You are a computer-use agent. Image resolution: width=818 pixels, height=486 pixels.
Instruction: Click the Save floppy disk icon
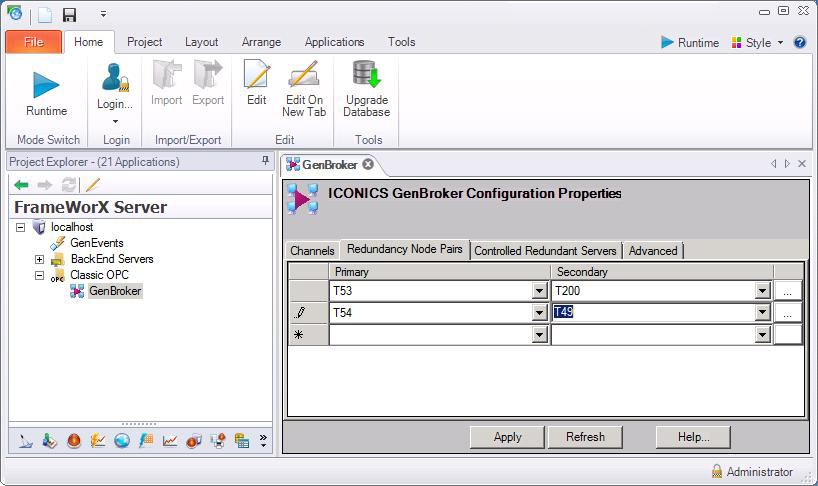point(69,15)
